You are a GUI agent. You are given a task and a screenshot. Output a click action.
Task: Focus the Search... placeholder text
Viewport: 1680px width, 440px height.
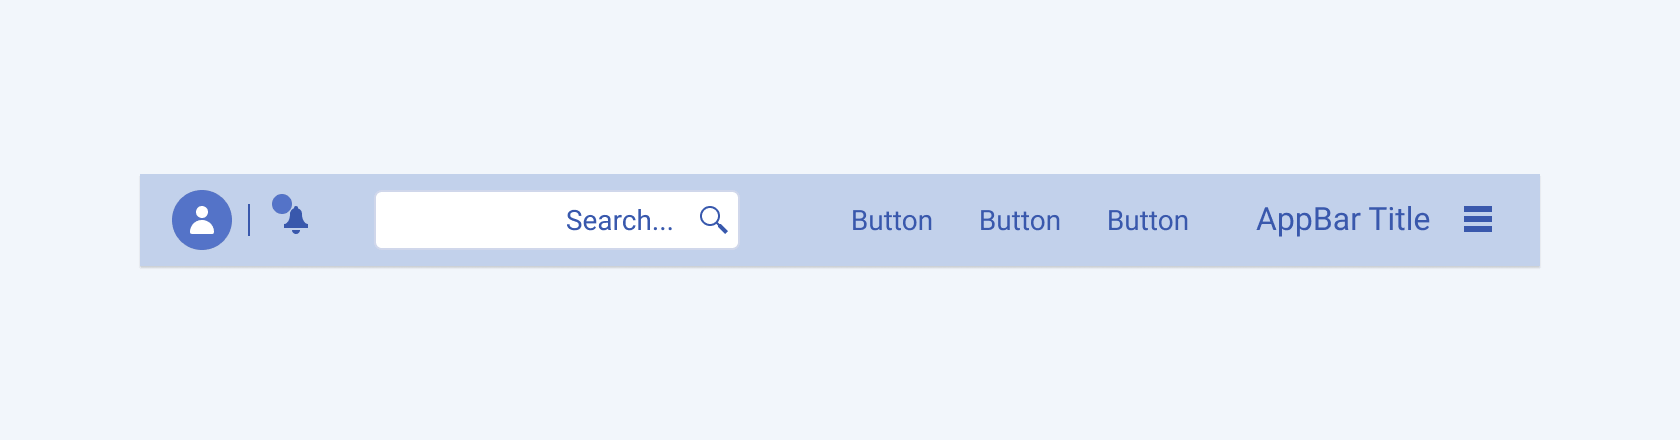619,220
